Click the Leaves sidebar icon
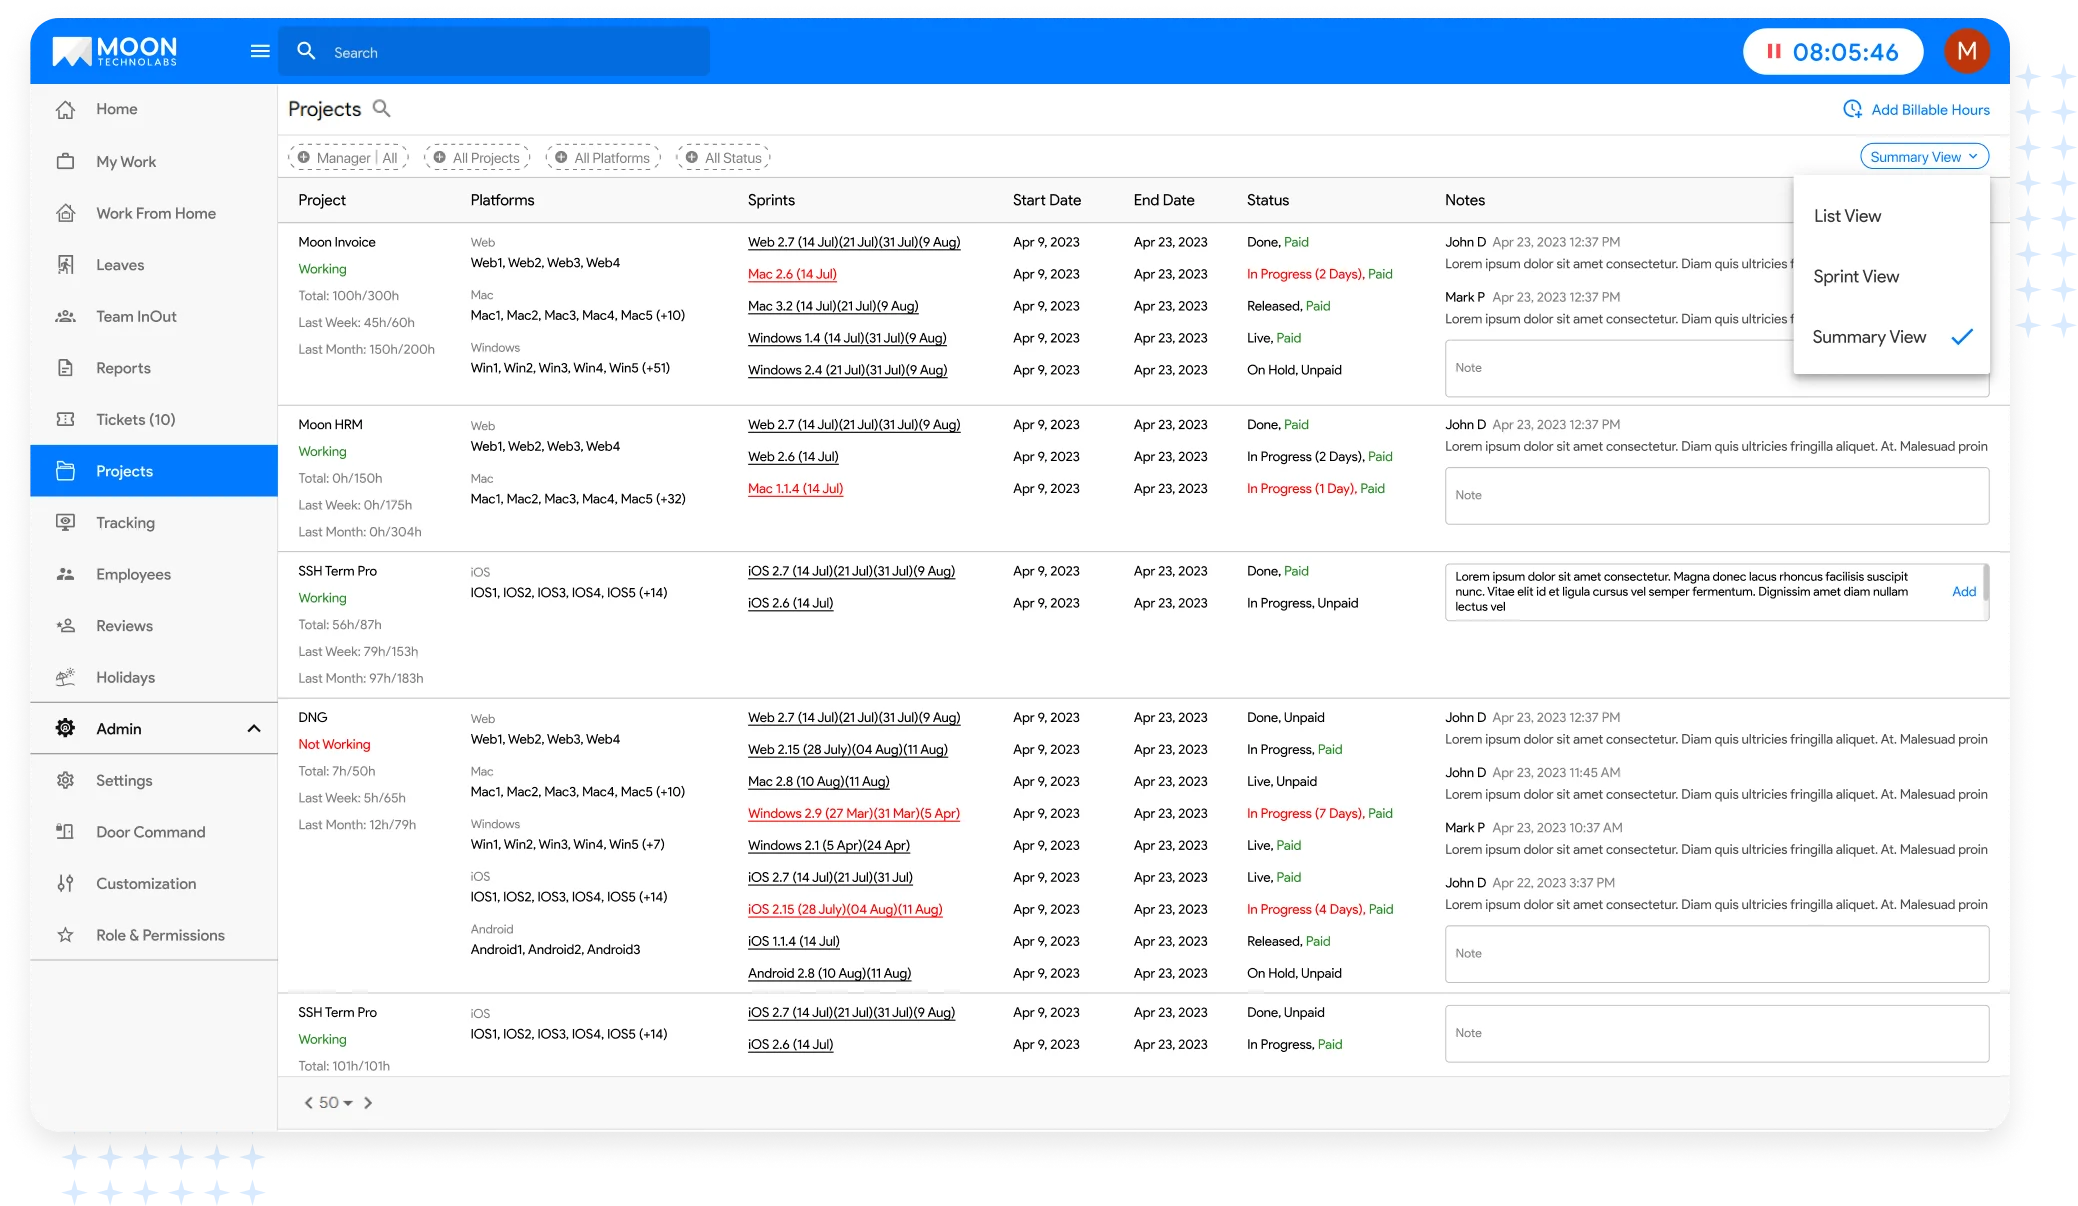Viewport: 2078px width, 1206px height. [66, 265]
